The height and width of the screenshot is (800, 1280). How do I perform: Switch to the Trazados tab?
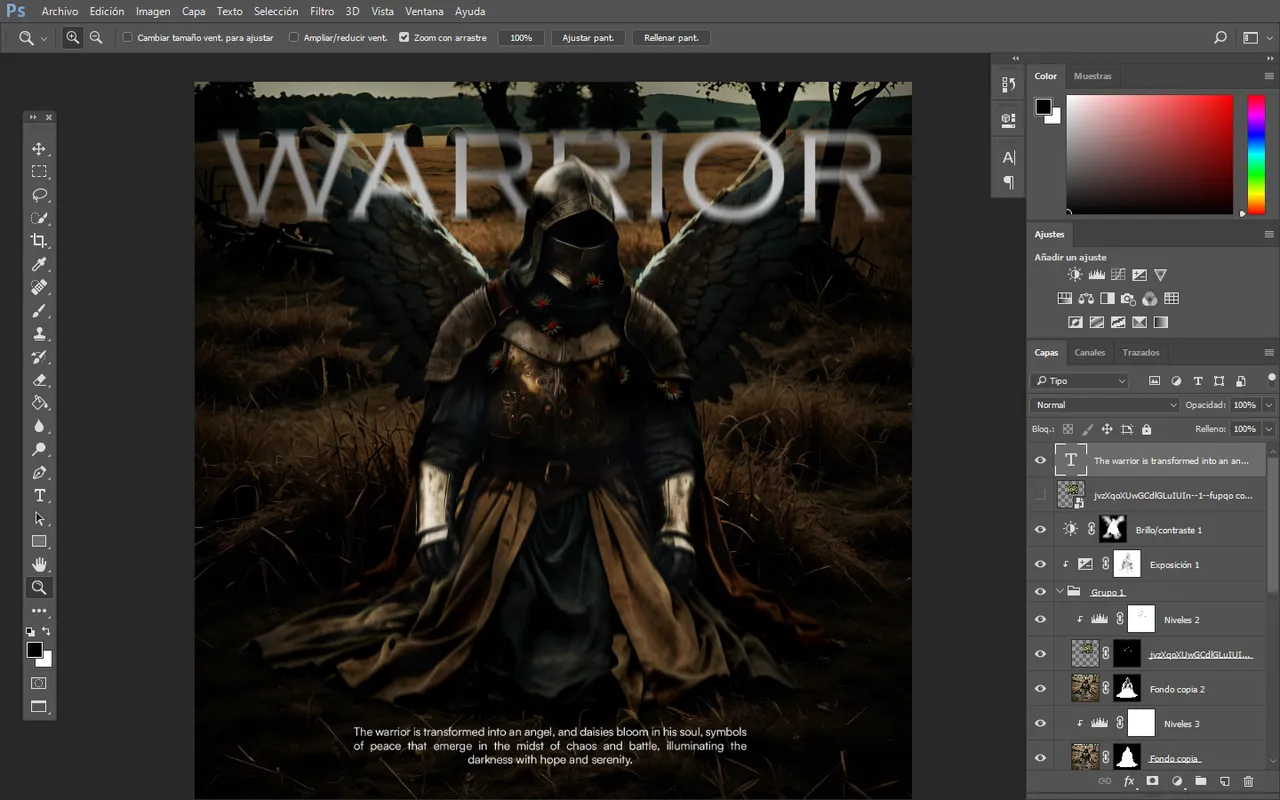(x=1141, y=352)
